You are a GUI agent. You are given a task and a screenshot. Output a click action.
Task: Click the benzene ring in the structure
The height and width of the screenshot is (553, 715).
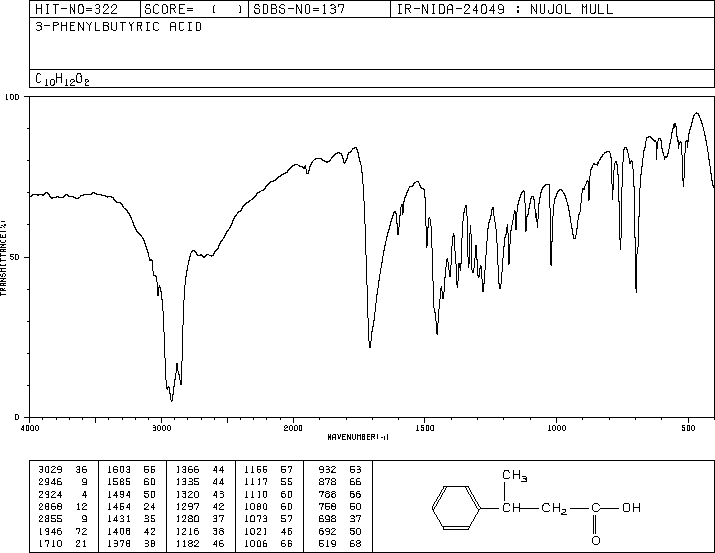[456, 507]
